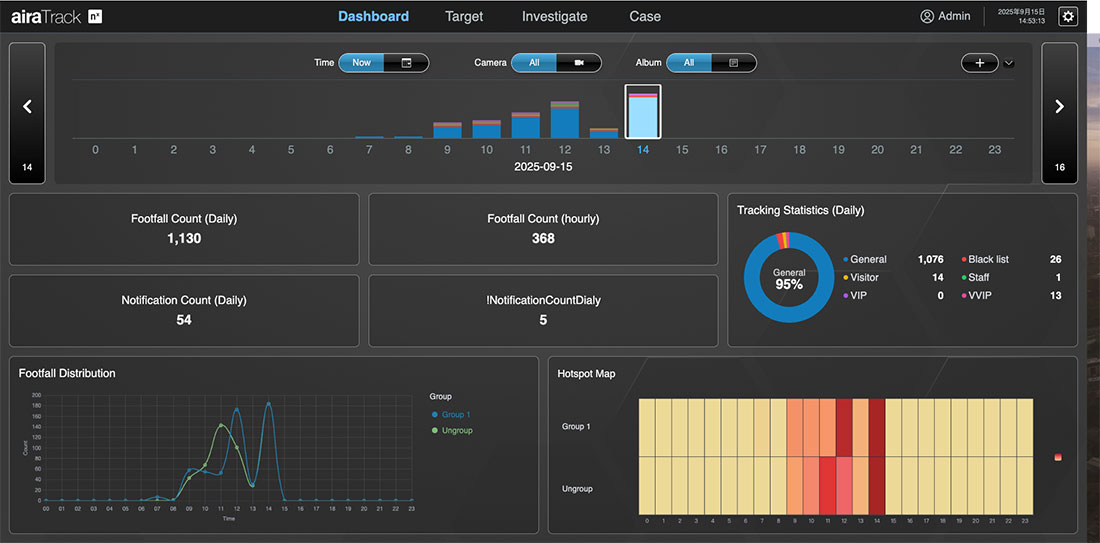1100x543 pixels.
Task: Go to next day with right arrow
Action: pyautogui.click(x=1059, y=107)
